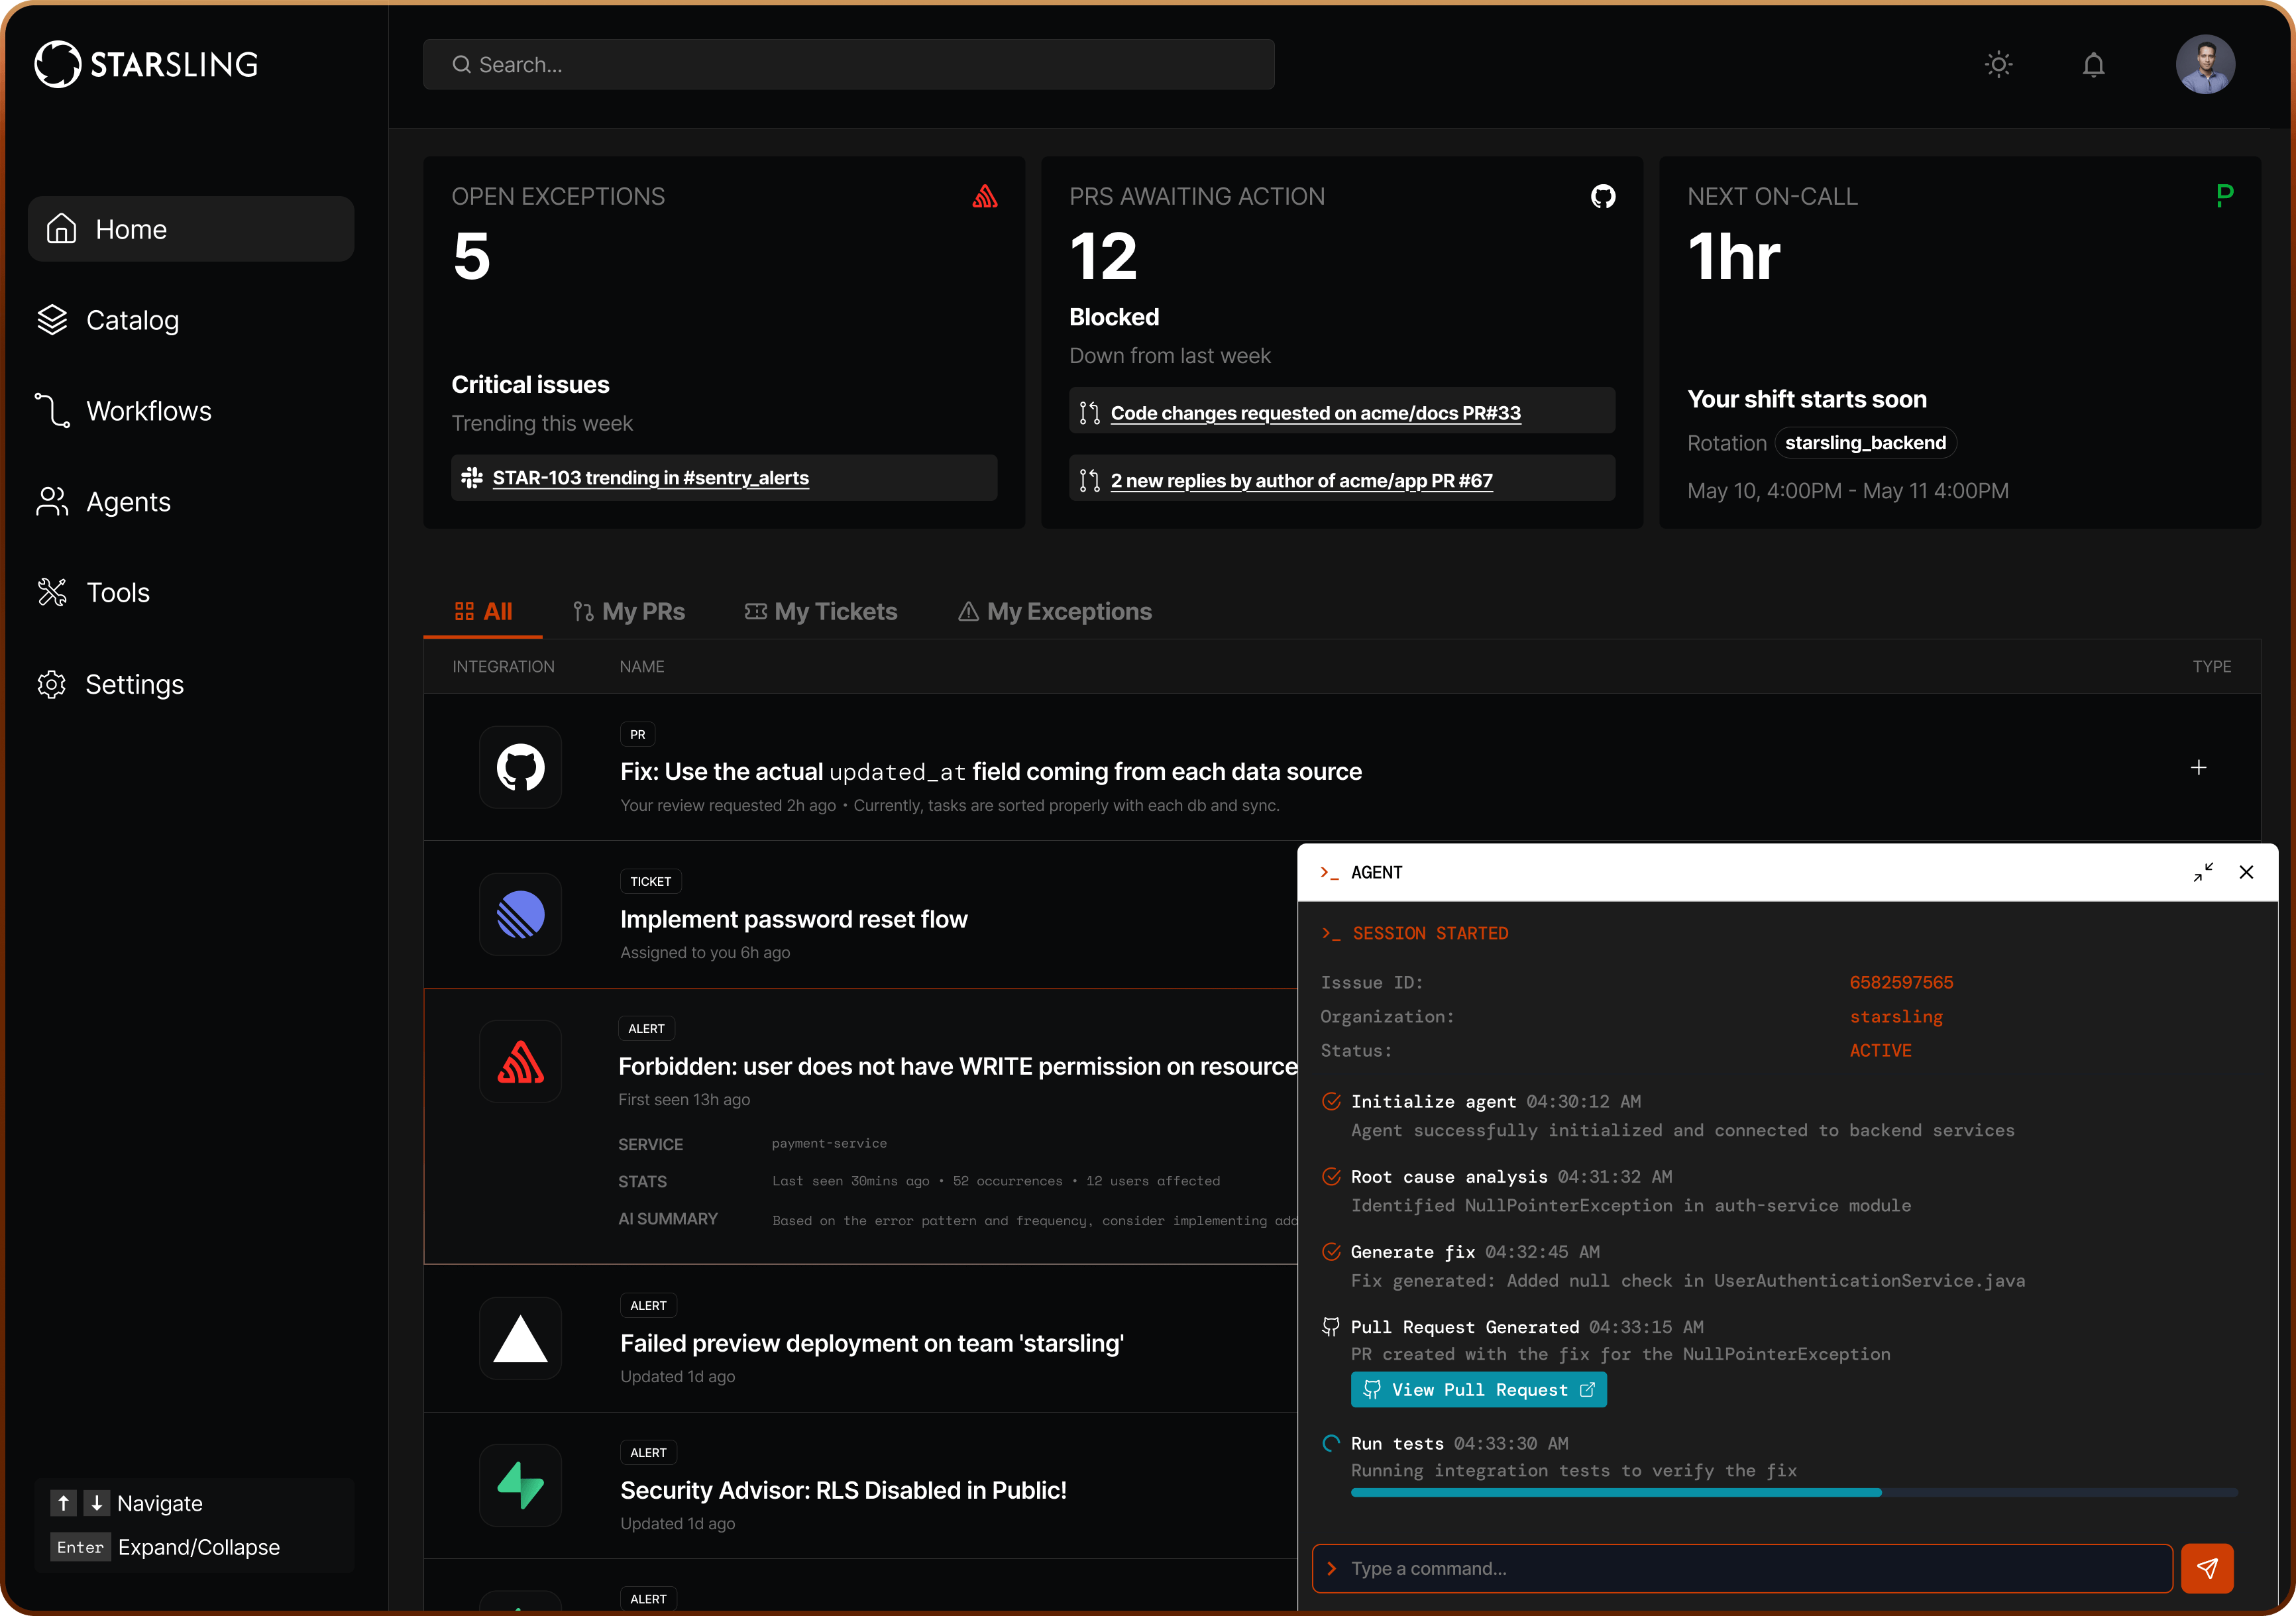Click View Pull Request button
The height and width of the screenshot is (1616, 2296).
coord(1478,1390)
